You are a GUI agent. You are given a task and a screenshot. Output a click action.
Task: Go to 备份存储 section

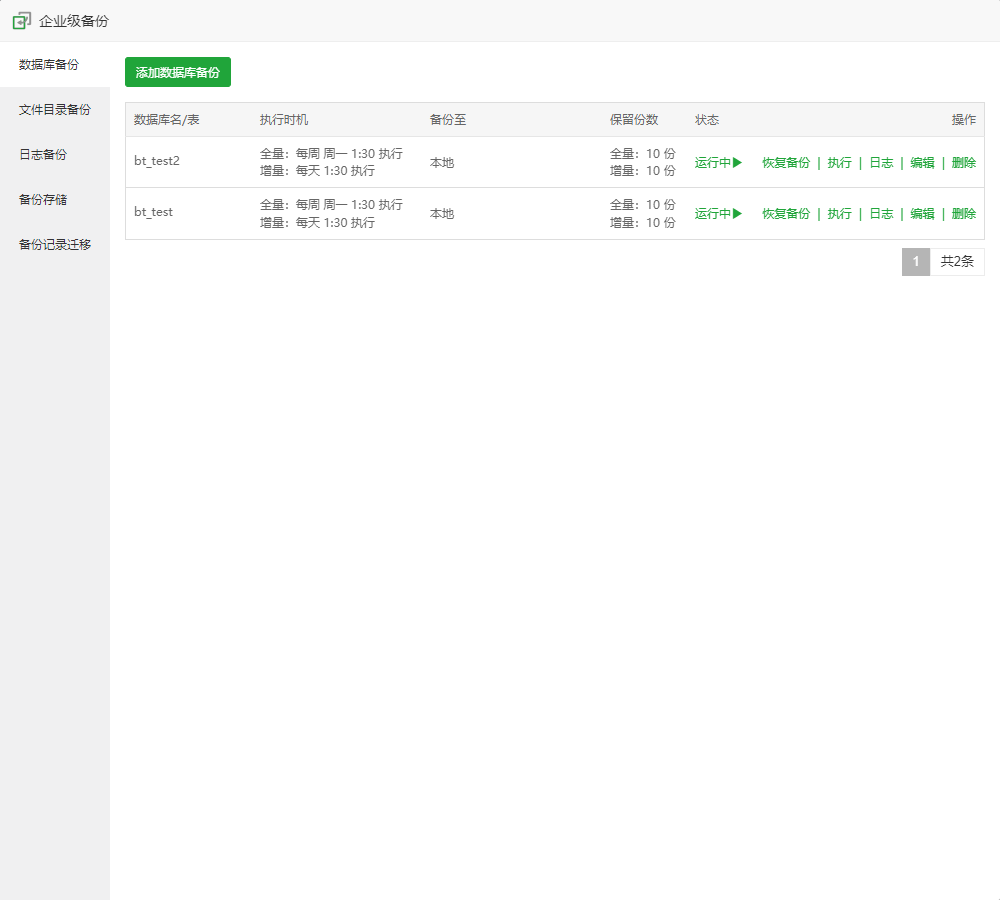pyautogui.click(x=43, y=200)
